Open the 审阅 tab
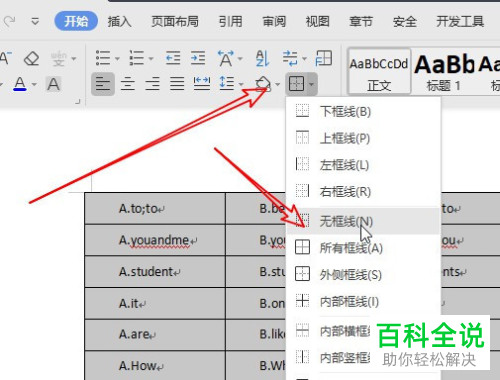This screenshot has height=380, width=500. (x=274, y=22)
